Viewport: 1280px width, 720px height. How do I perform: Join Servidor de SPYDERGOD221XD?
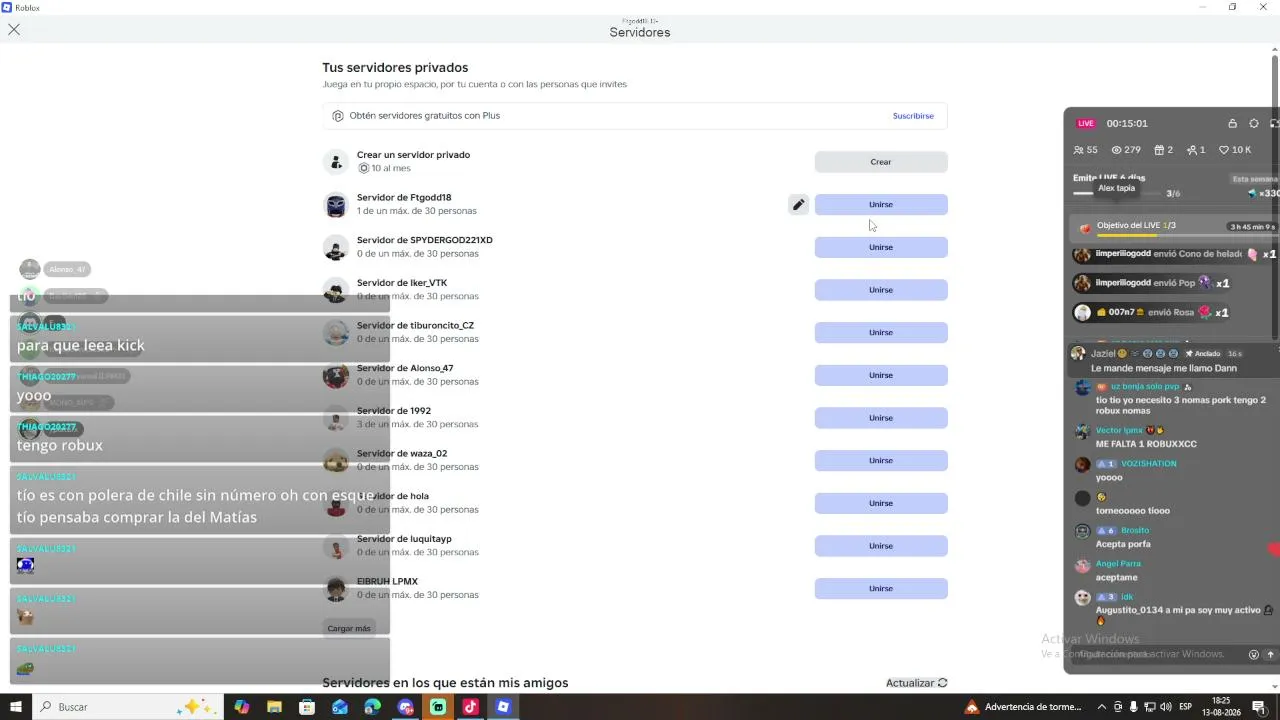[881, 247]
